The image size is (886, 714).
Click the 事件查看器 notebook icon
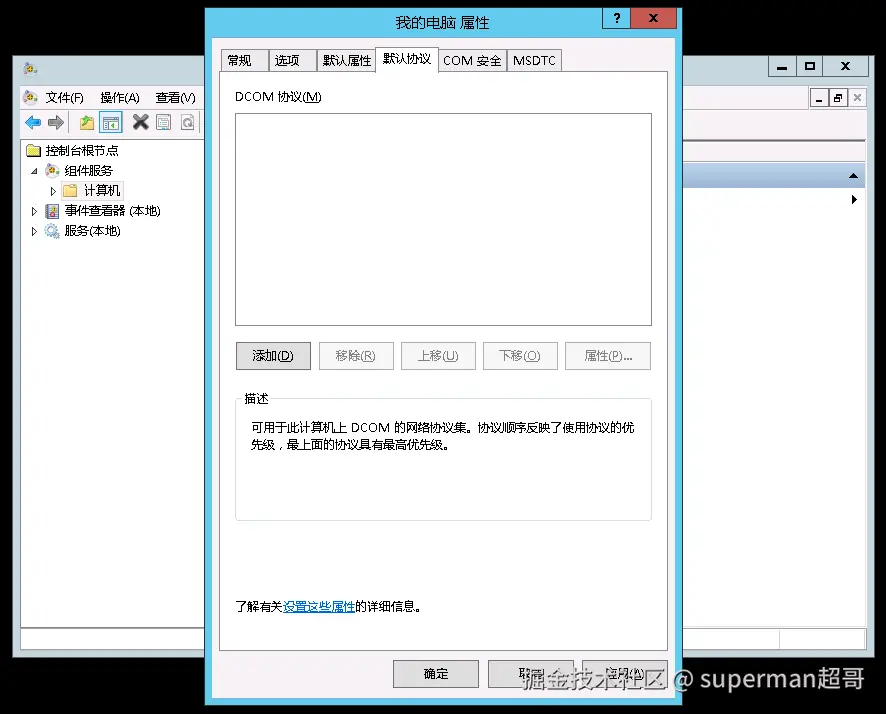click(x=52, y=211)
